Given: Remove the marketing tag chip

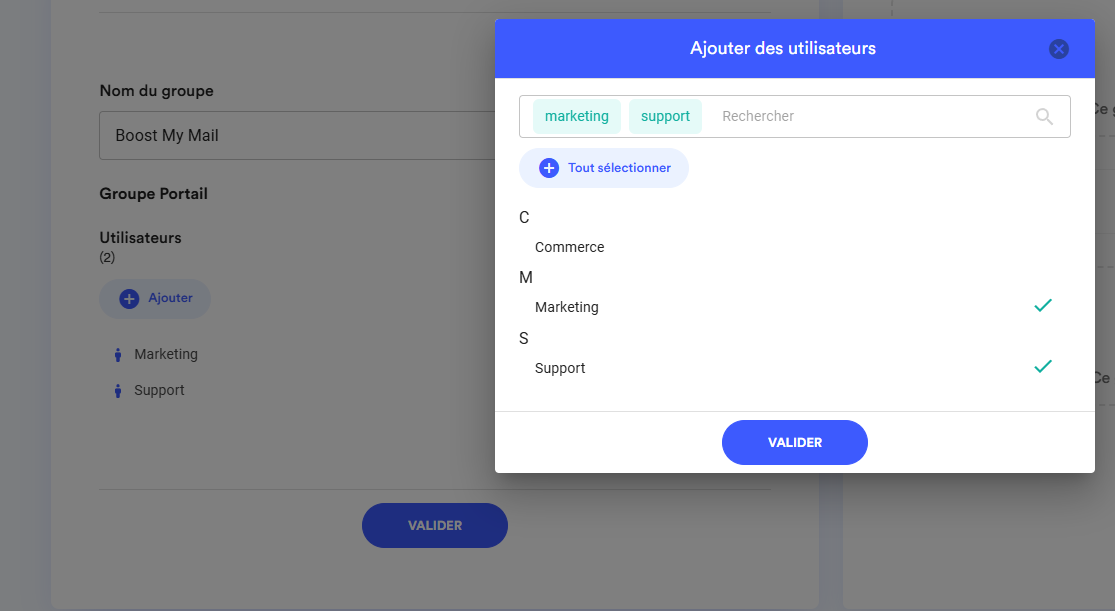Looking at the screenshot, I should (x=577, y=116).
